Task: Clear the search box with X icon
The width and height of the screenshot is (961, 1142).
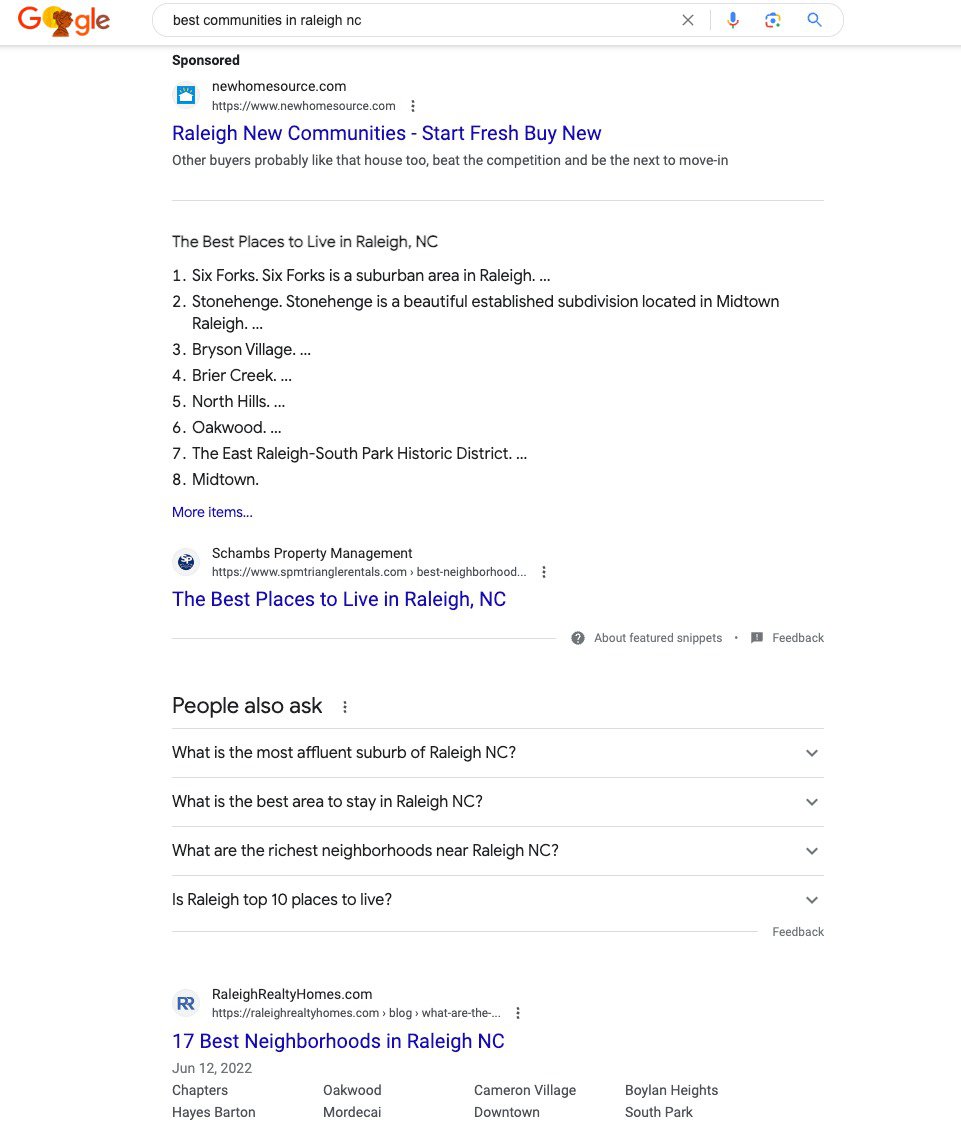Action: point(687,20)
